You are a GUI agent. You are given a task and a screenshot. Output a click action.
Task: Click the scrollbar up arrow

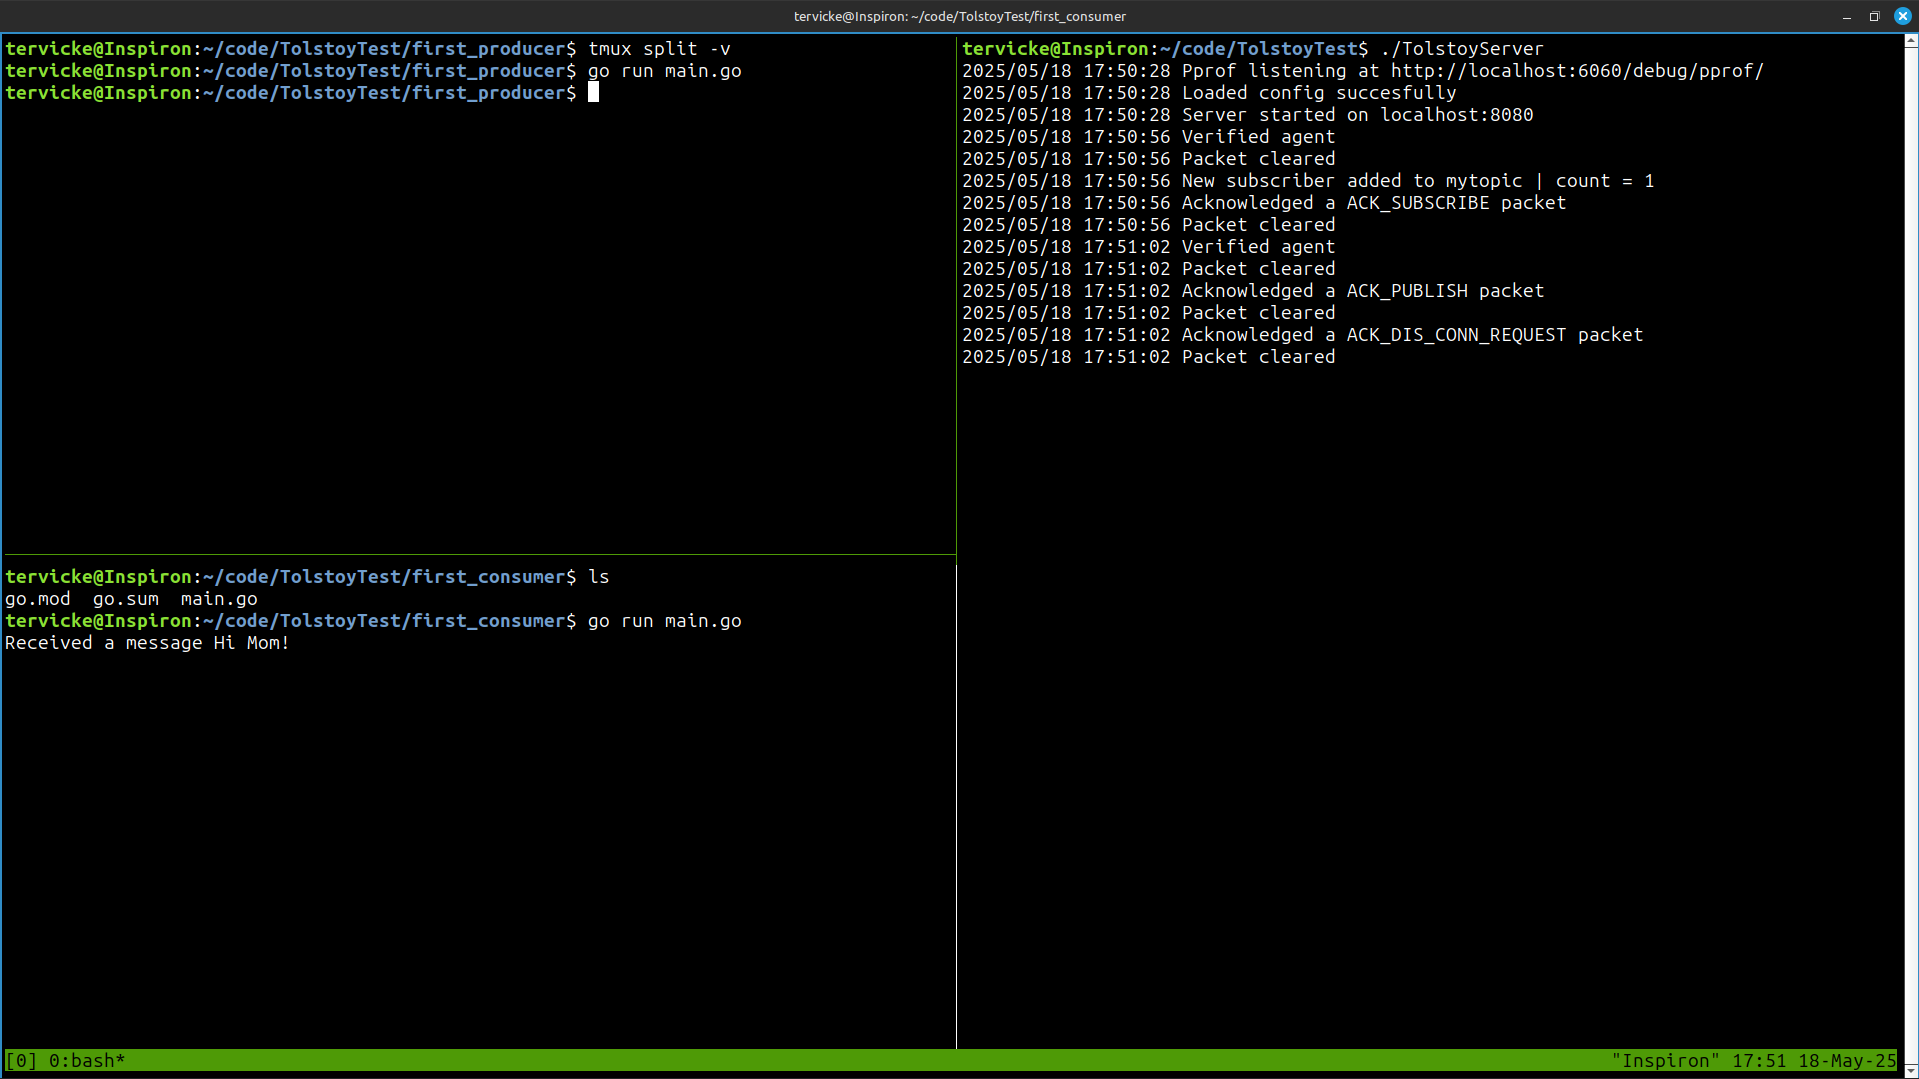click(1911, 42)
